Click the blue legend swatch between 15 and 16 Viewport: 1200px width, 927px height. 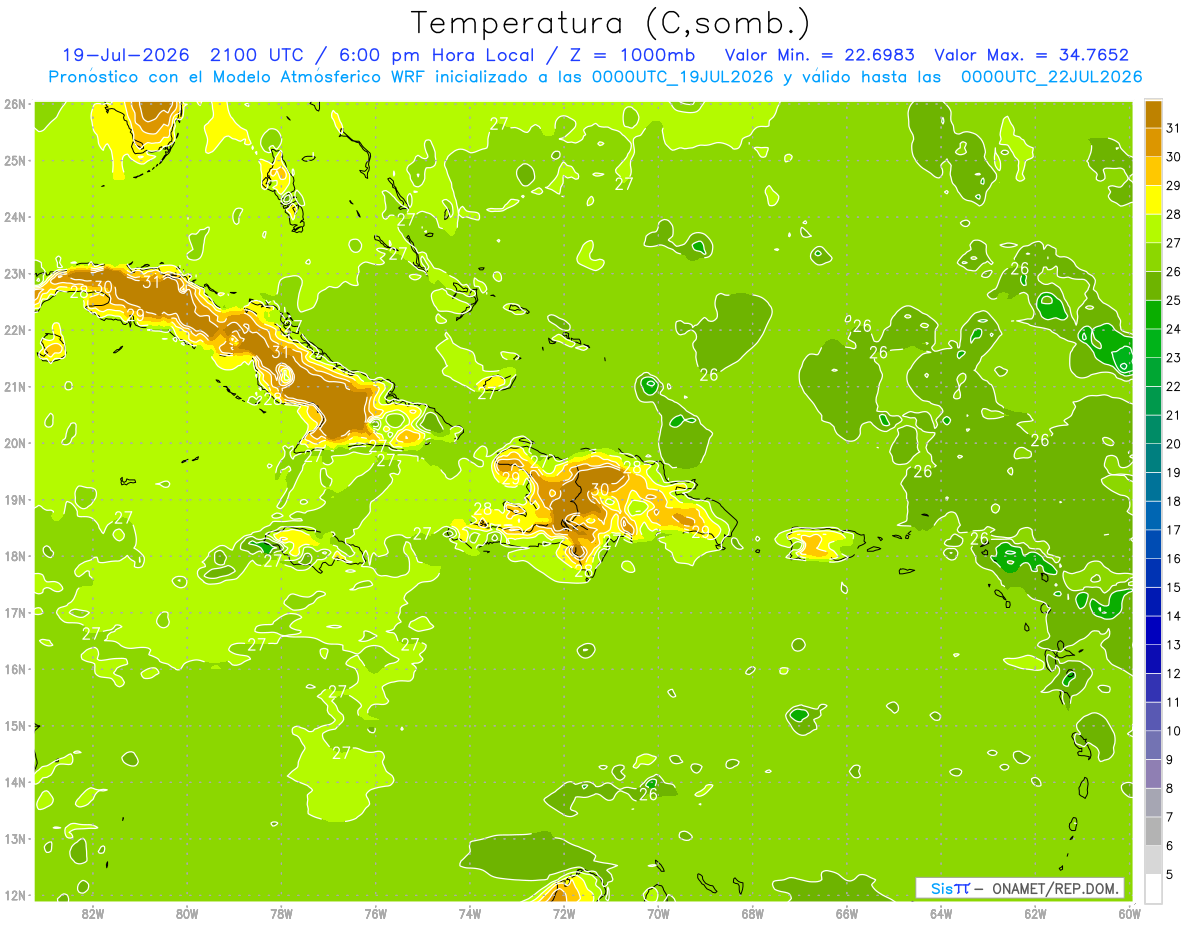pyautogui.click(x=1154, y=573)
